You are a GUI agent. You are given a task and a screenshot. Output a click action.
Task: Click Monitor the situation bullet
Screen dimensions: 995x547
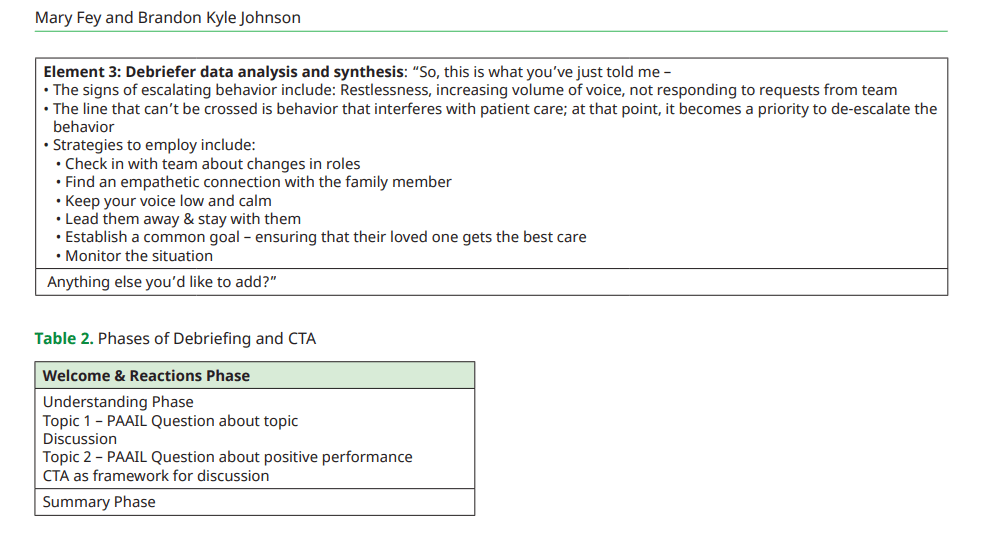(x=138, y=256)
